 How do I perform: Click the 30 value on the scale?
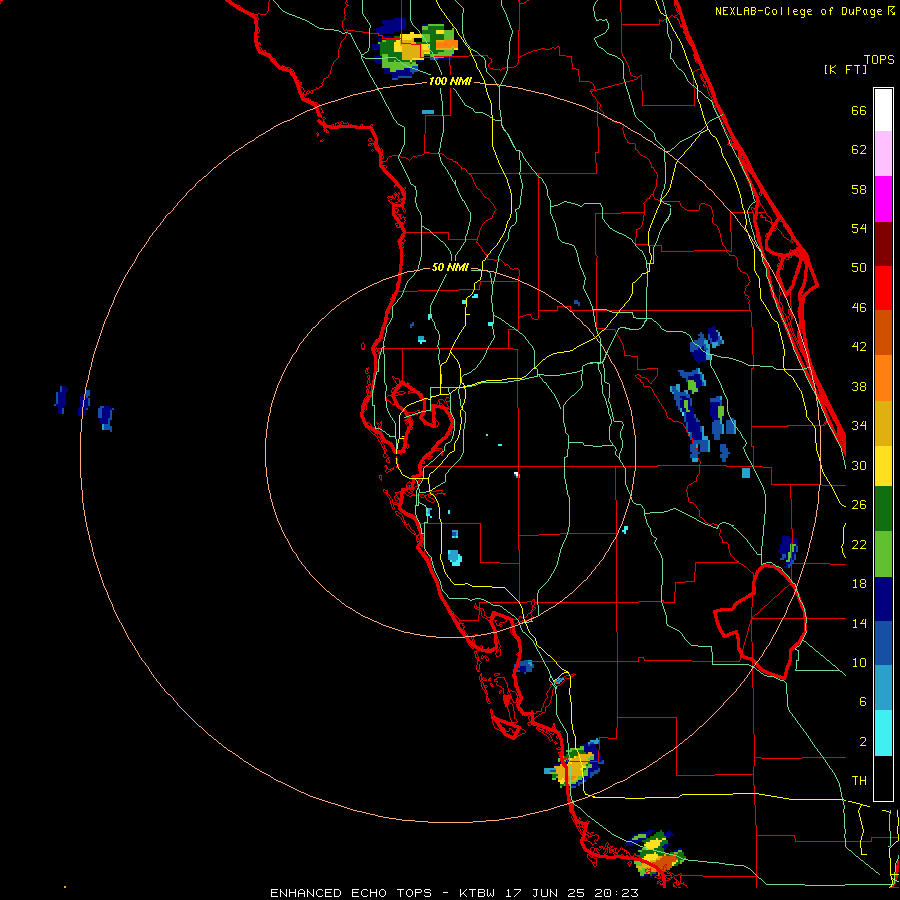[x=859, y=465]
